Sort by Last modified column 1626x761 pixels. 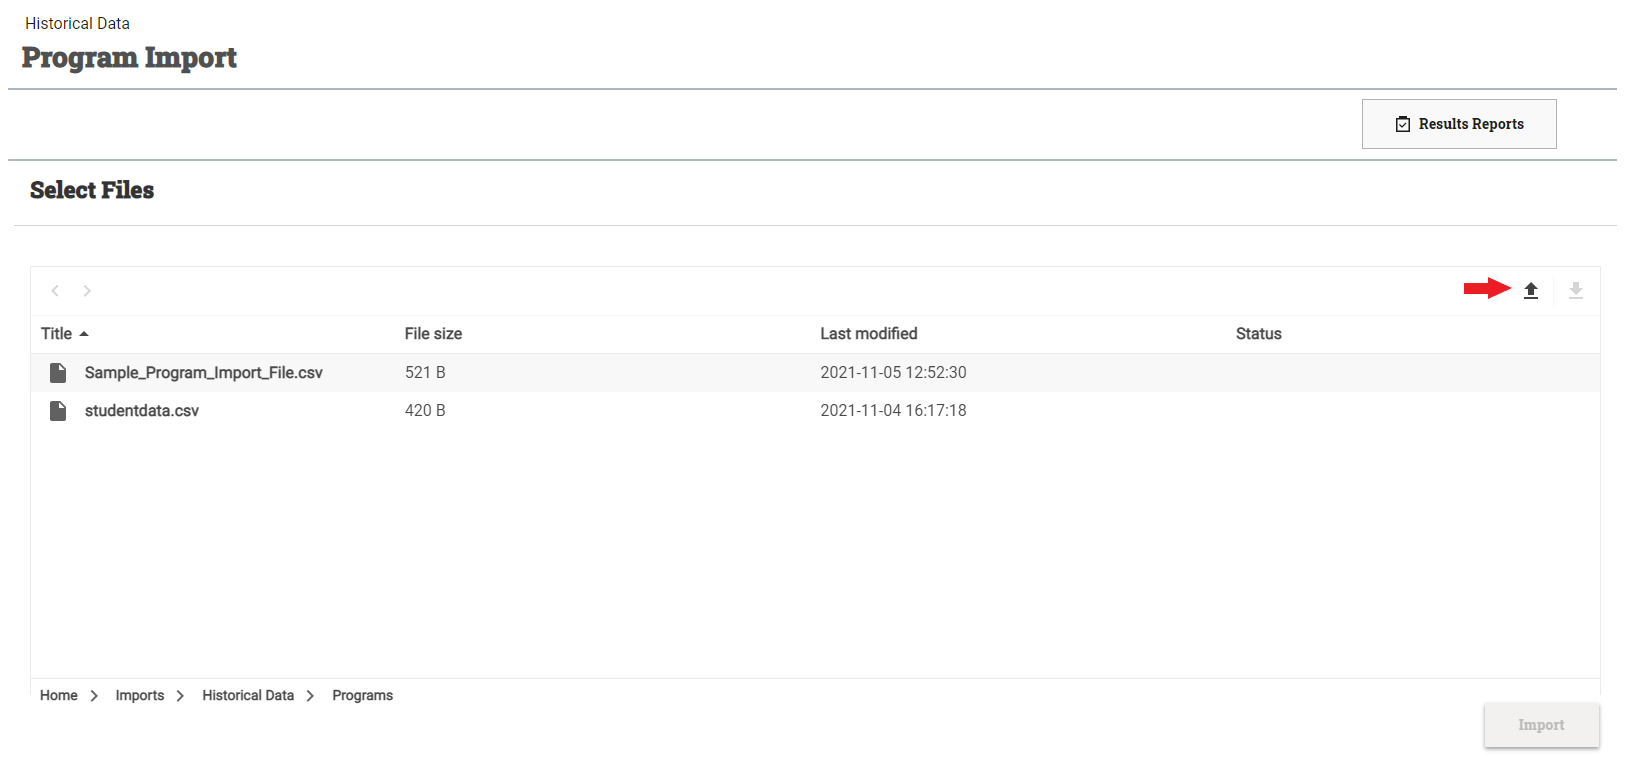(869, 334)
